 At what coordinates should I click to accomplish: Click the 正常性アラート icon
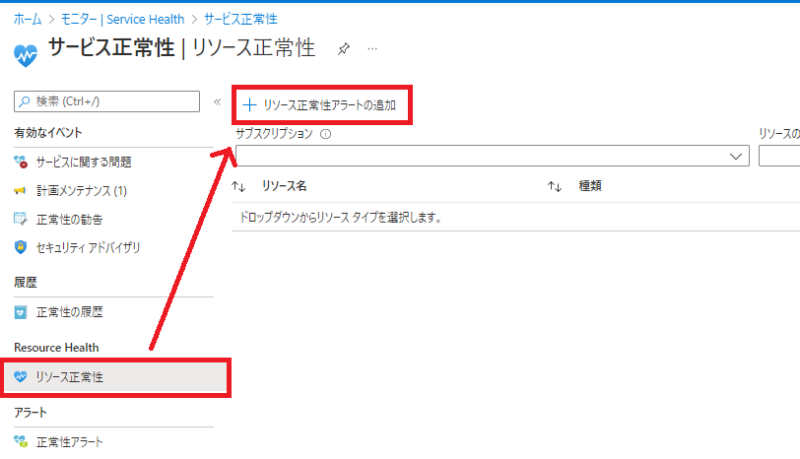pos(20,442)
